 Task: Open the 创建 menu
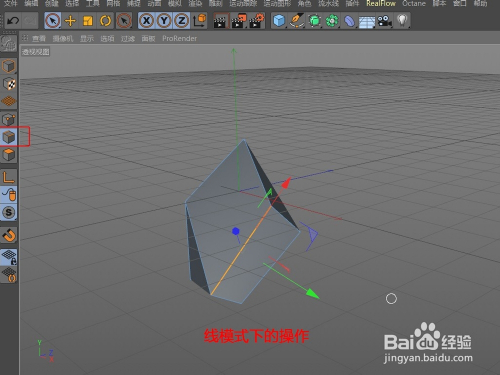(51, 3)
